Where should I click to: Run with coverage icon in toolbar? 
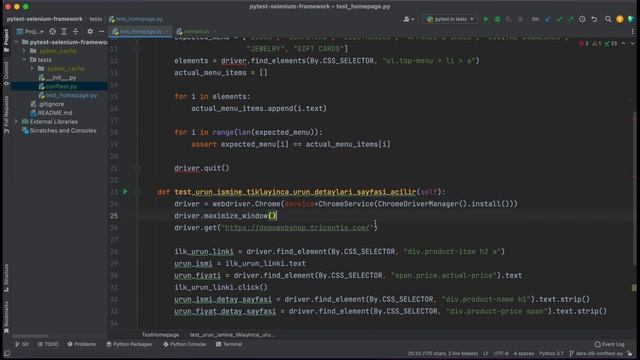(509, 19)
